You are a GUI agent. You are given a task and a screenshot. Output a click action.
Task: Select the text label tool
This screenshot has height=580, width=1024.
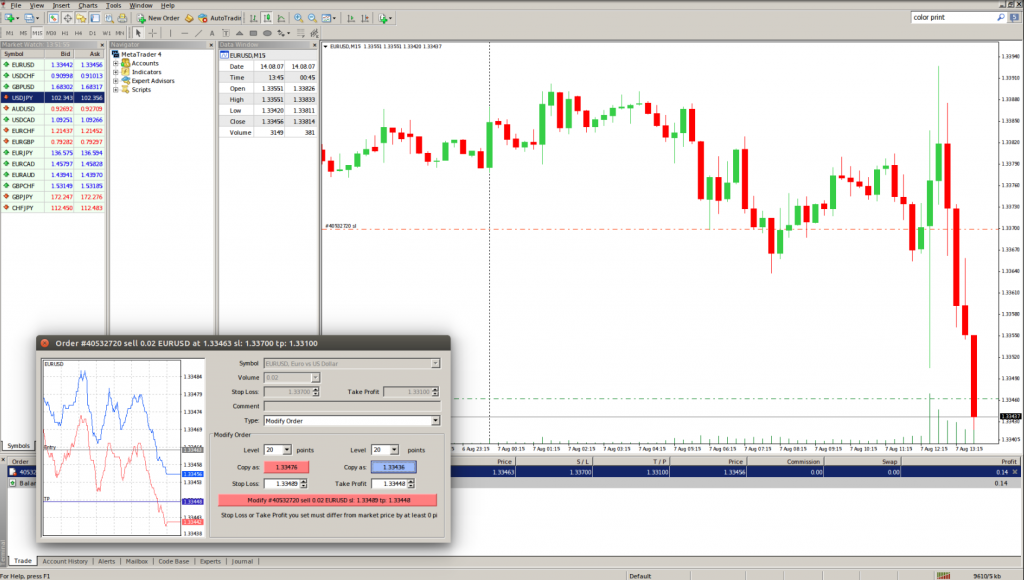tap(225, 33)
